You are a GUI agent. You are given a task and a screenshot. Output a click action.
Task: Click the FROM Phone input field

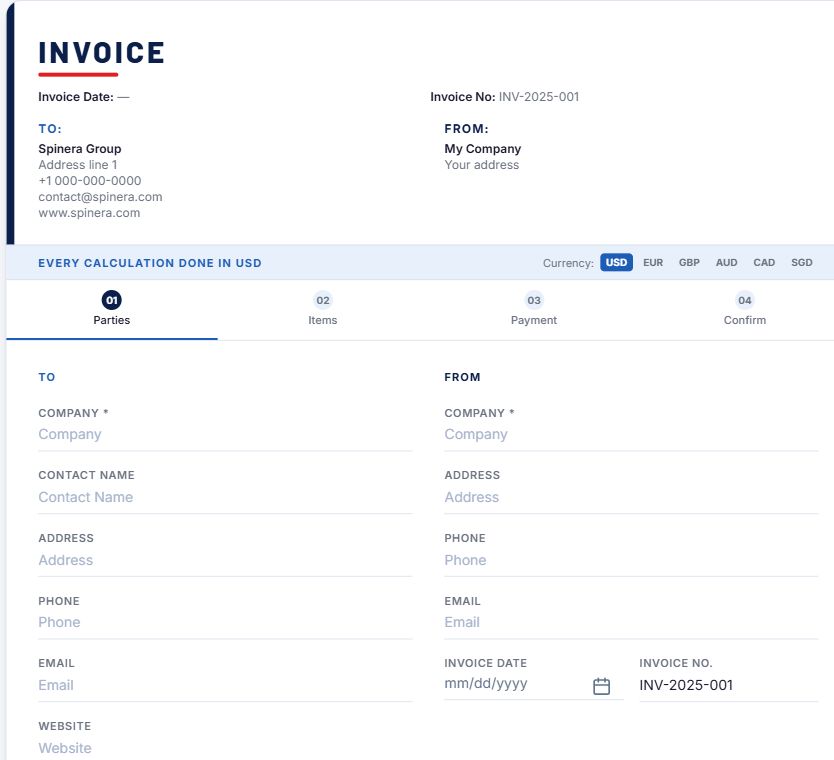(631, 560)
